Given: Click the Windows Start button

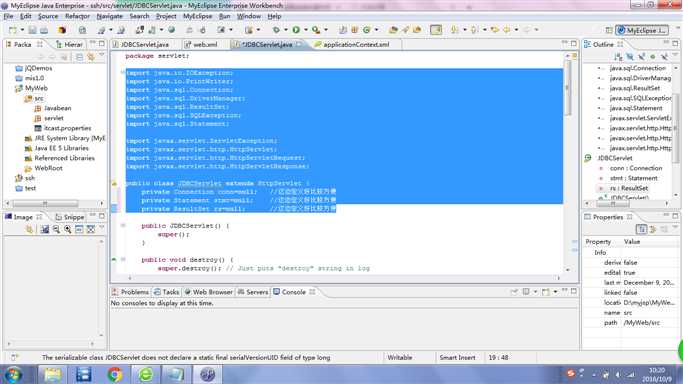Looking at the screenshot, I should [x=13, y=374].
